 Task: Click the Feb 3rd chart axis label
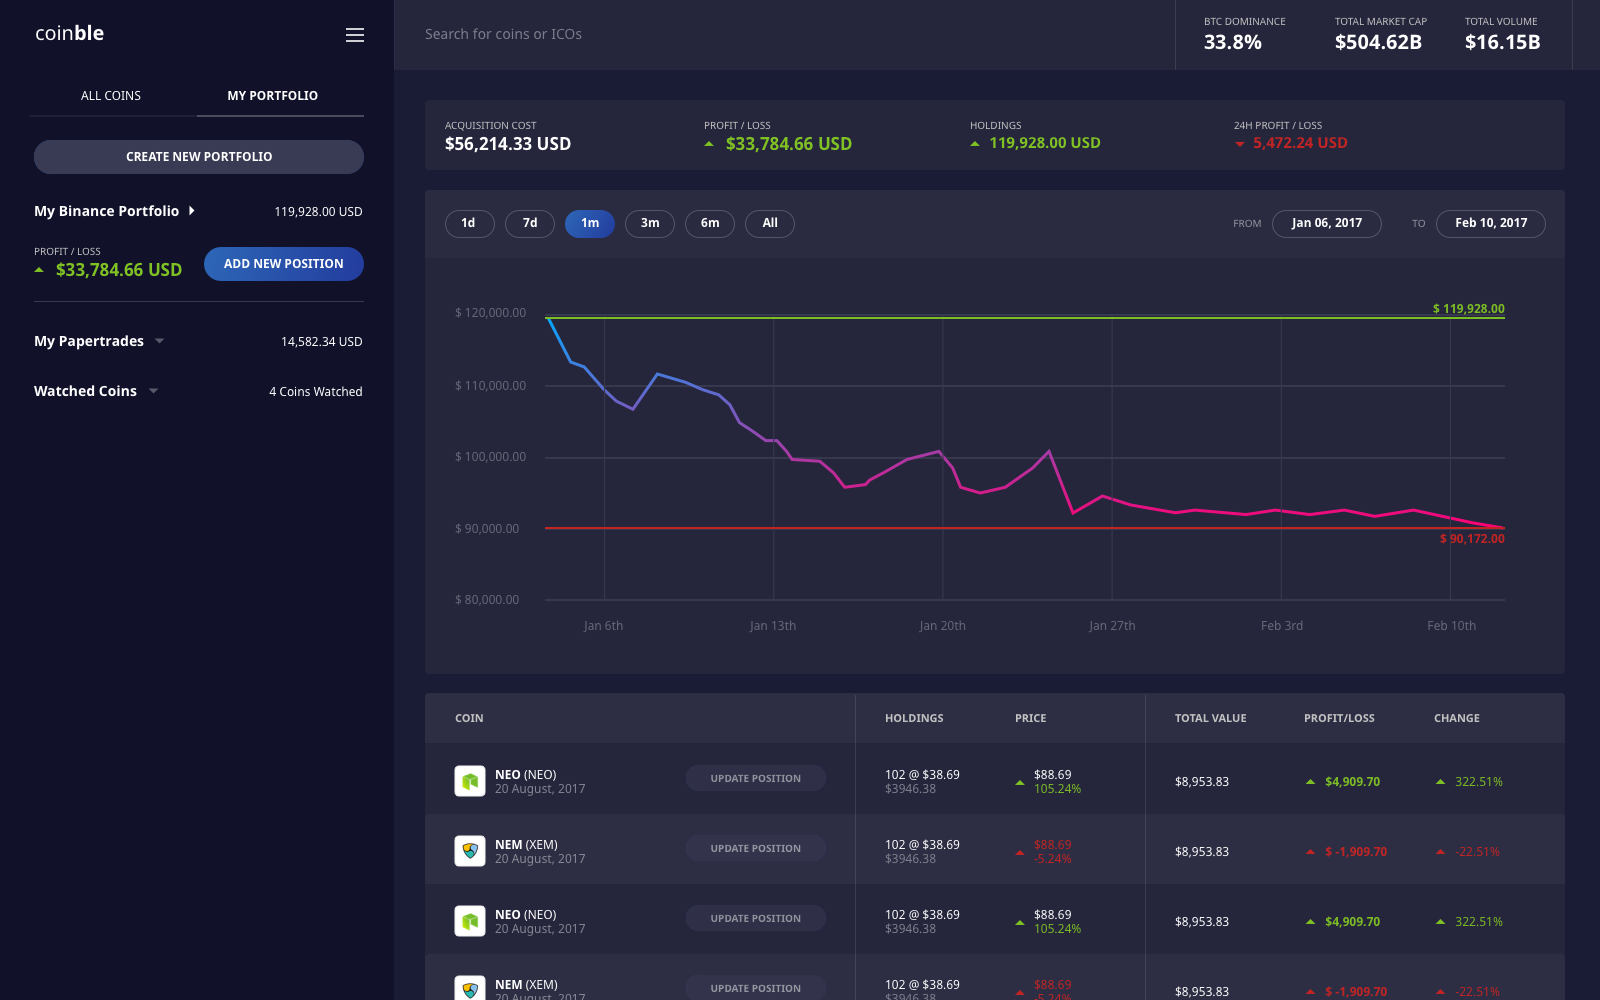click(x=1282, y=626)
